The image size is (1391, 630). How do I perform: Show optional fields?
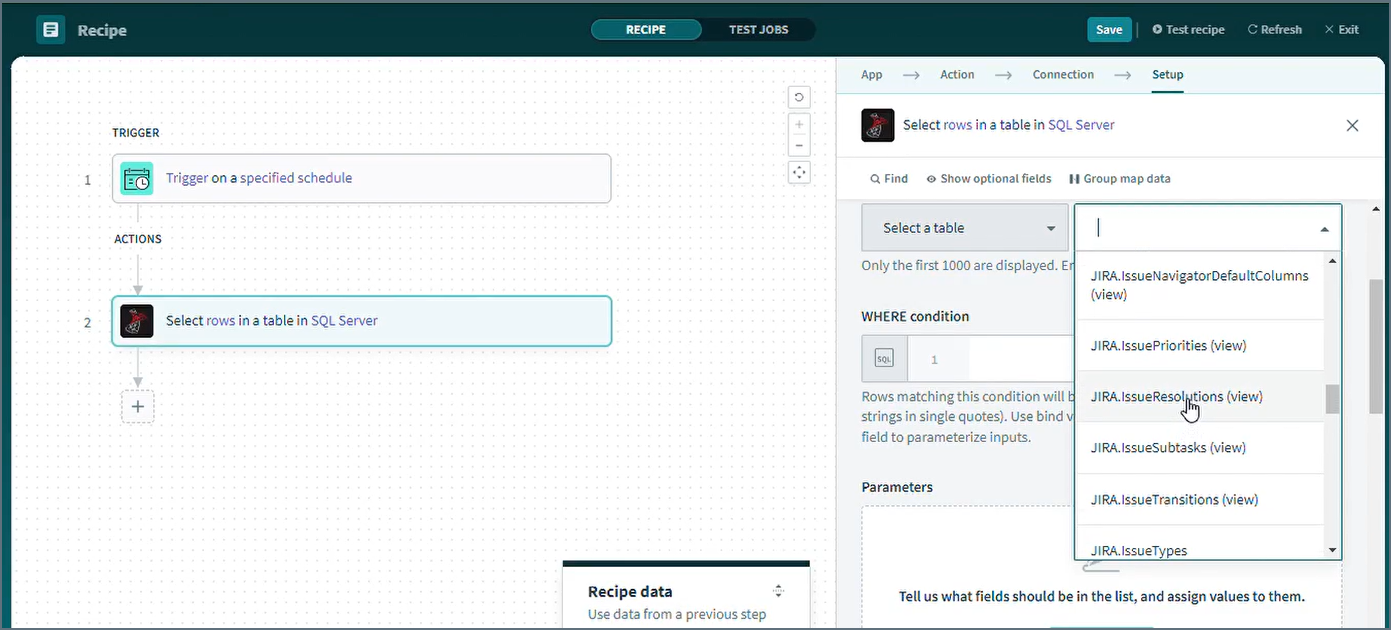pos(989,179)
